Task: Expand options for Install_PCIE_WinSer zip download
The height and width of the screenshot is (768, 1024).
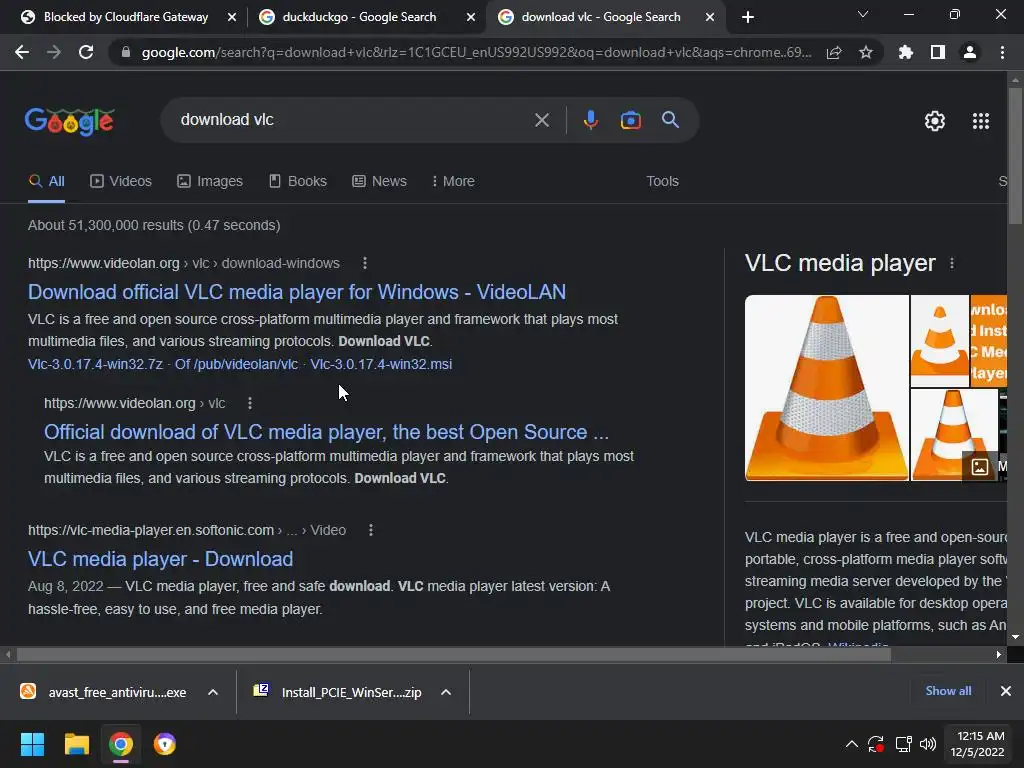Action: 446,692
